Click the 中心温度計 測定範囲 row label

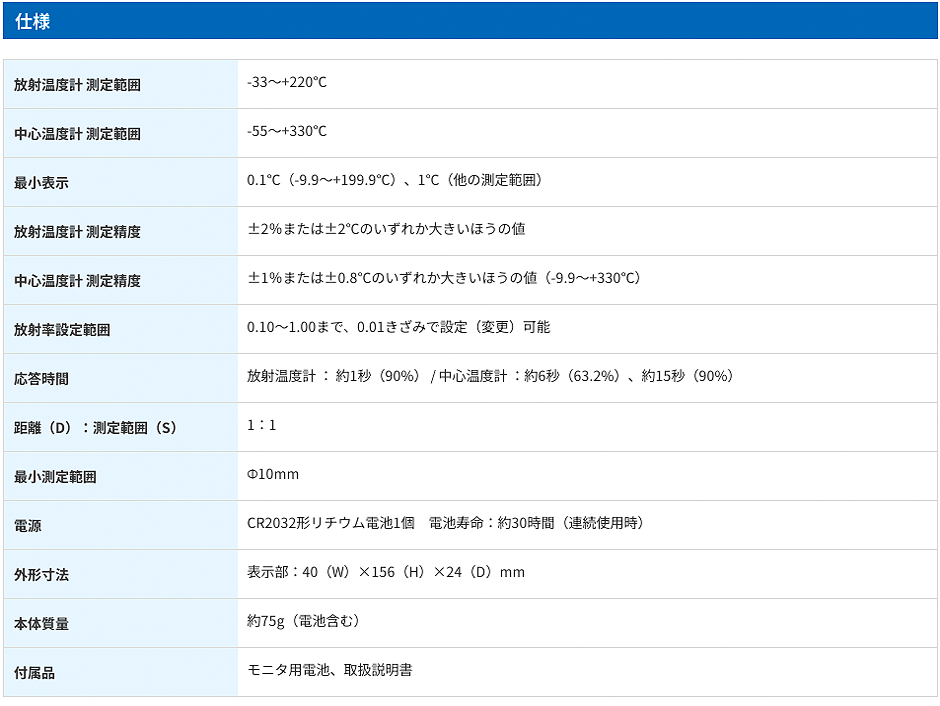click(77, 134)
